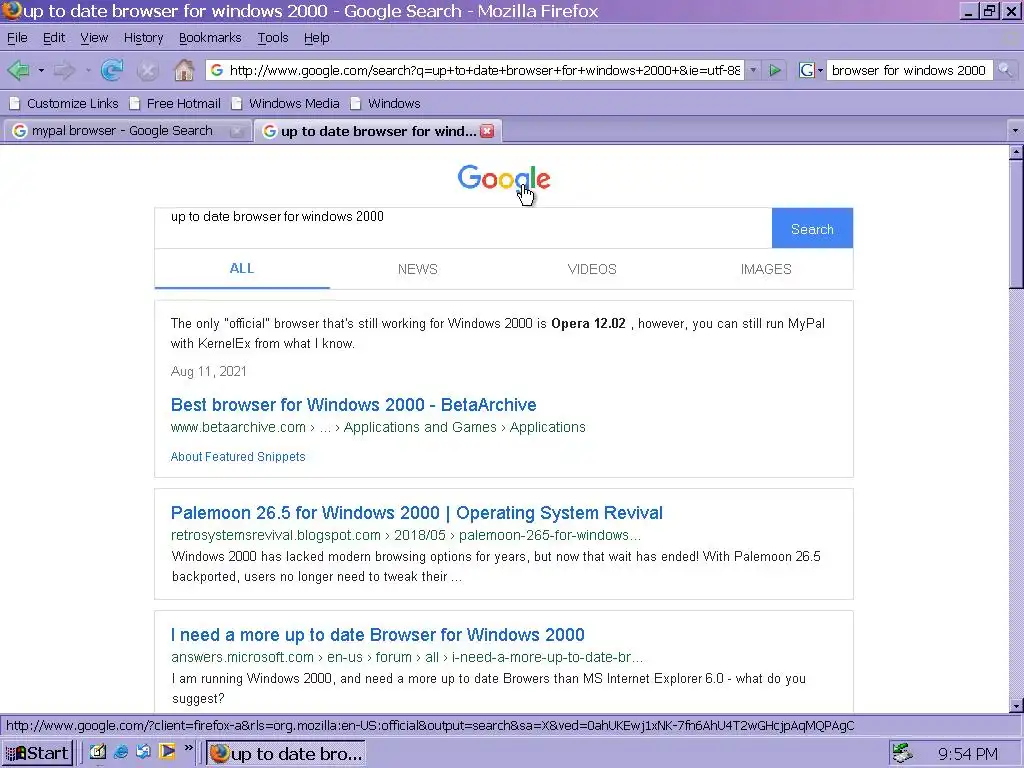The height and width of the screenshot is (768, 1024).
Task: Click the green Go arrow button
Action: tap(775, 70)
